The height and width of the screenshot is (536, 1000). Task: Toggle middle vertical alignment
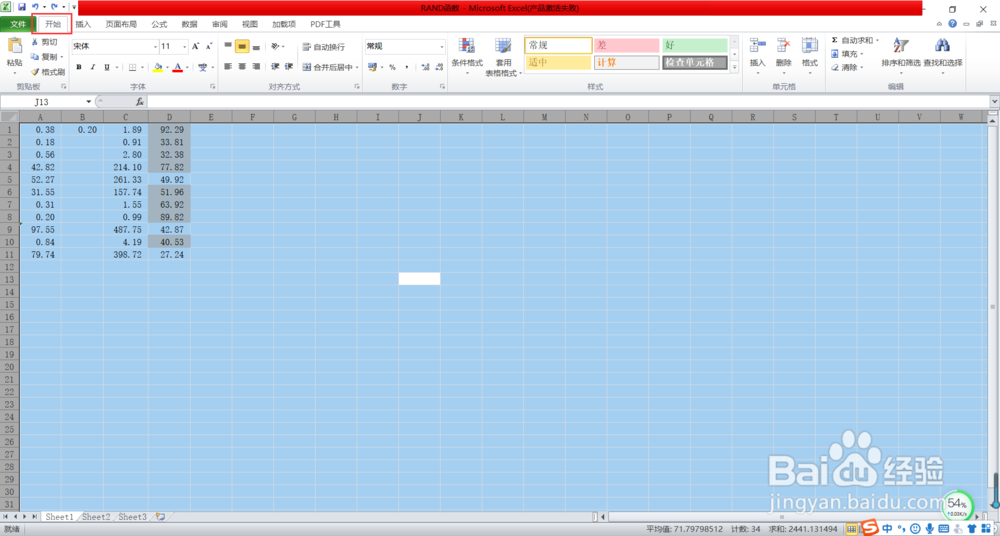pyautogui.click(x=242, y=46)
